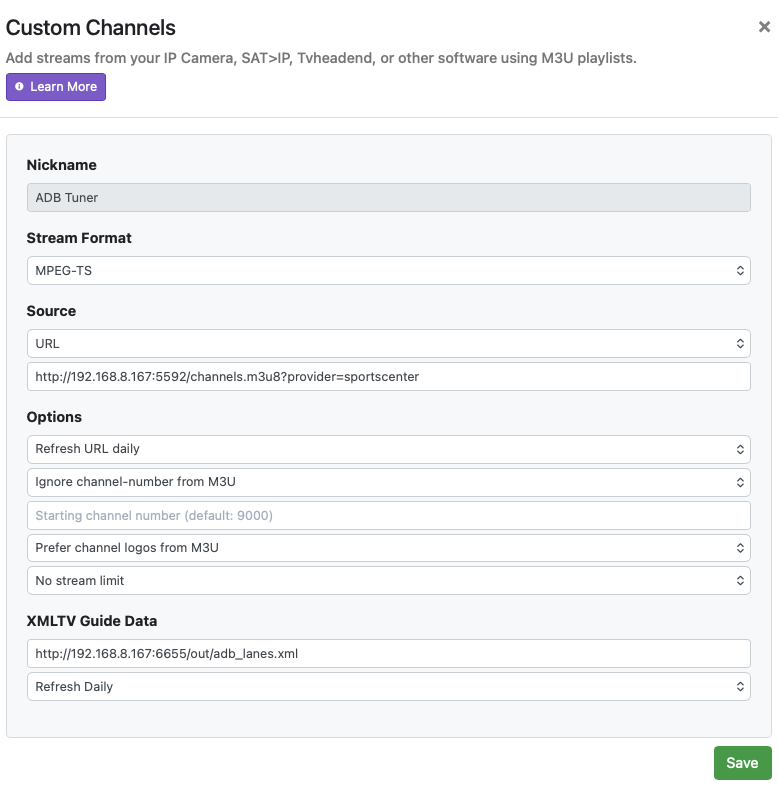778x785 pixels.
Task: Click the Stream Format dropdown arrows
Action: pos(740,271)
